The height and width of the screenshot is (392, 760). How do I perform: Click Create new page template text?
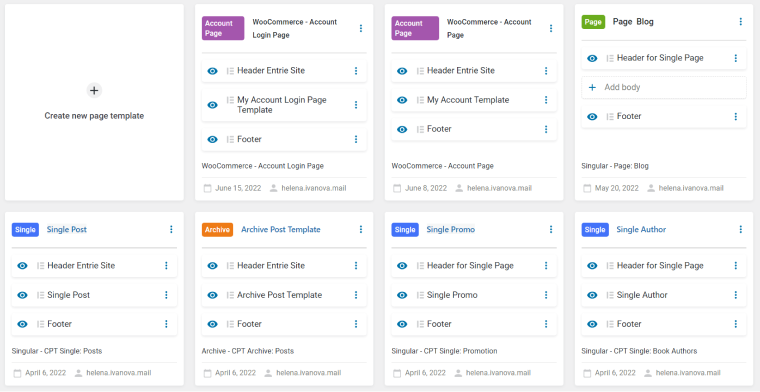pyautogui.click(x=94, y=116)
